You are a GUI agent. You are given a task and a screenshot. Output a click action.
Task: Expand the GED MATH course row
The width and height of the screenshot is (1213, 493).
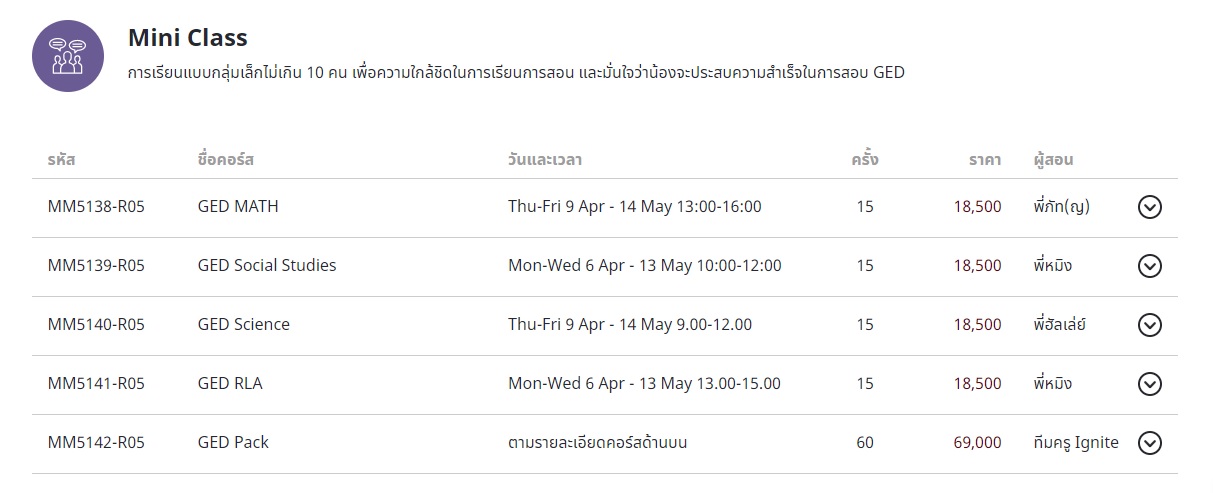coord(1150,207)
